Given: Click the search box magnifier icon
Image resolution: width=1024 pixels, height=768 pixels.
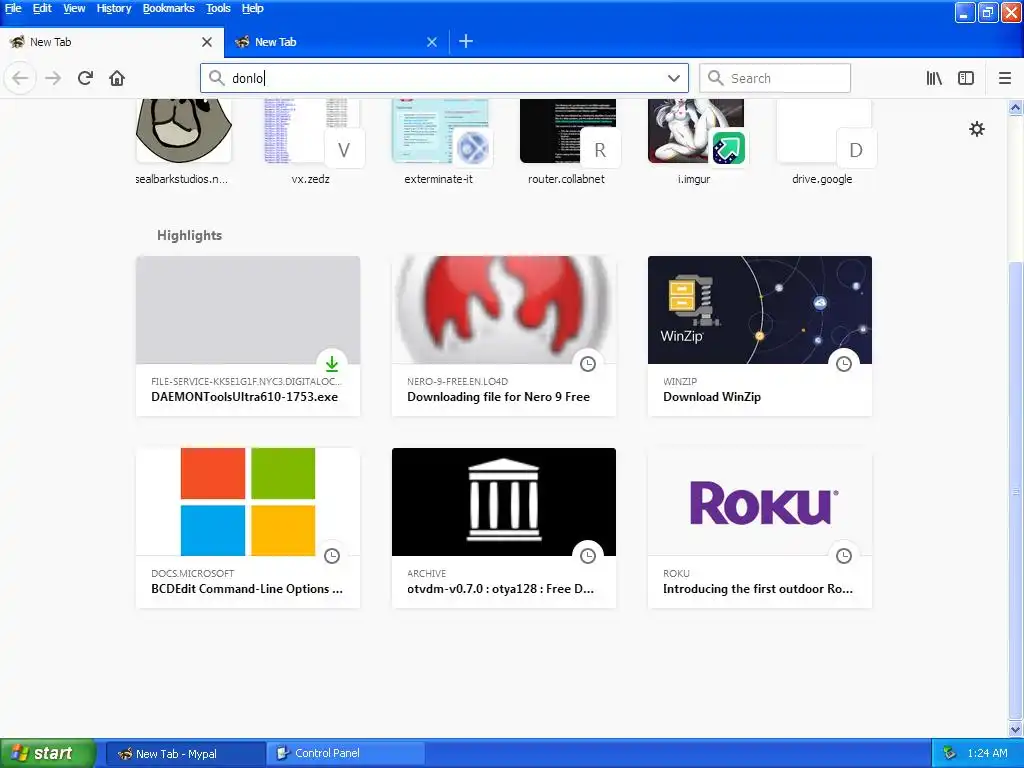Looking at the screenshot, I should pyautogui.click(x=716, y=78).
